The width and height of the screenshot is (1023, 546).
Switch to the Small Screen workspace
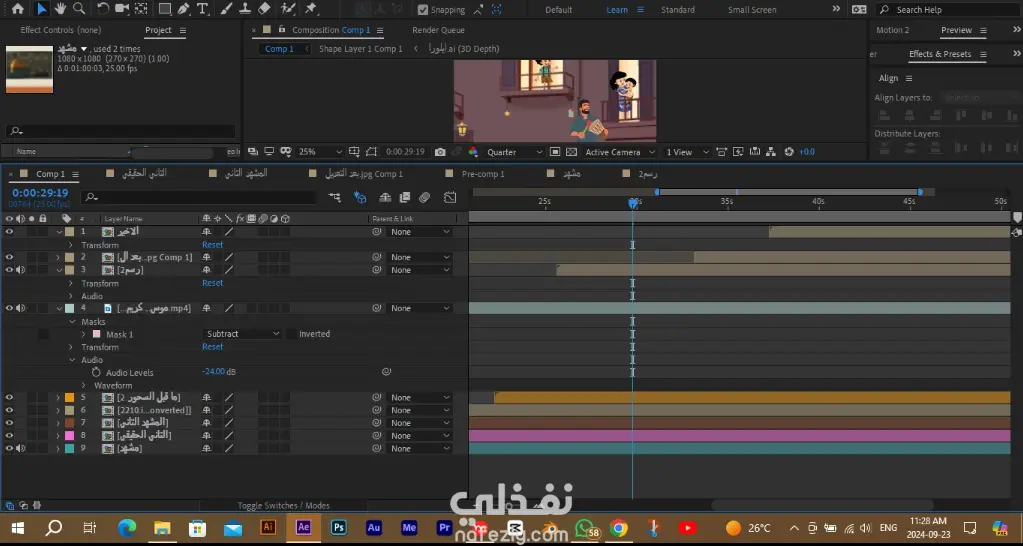(x=752, y=10)
